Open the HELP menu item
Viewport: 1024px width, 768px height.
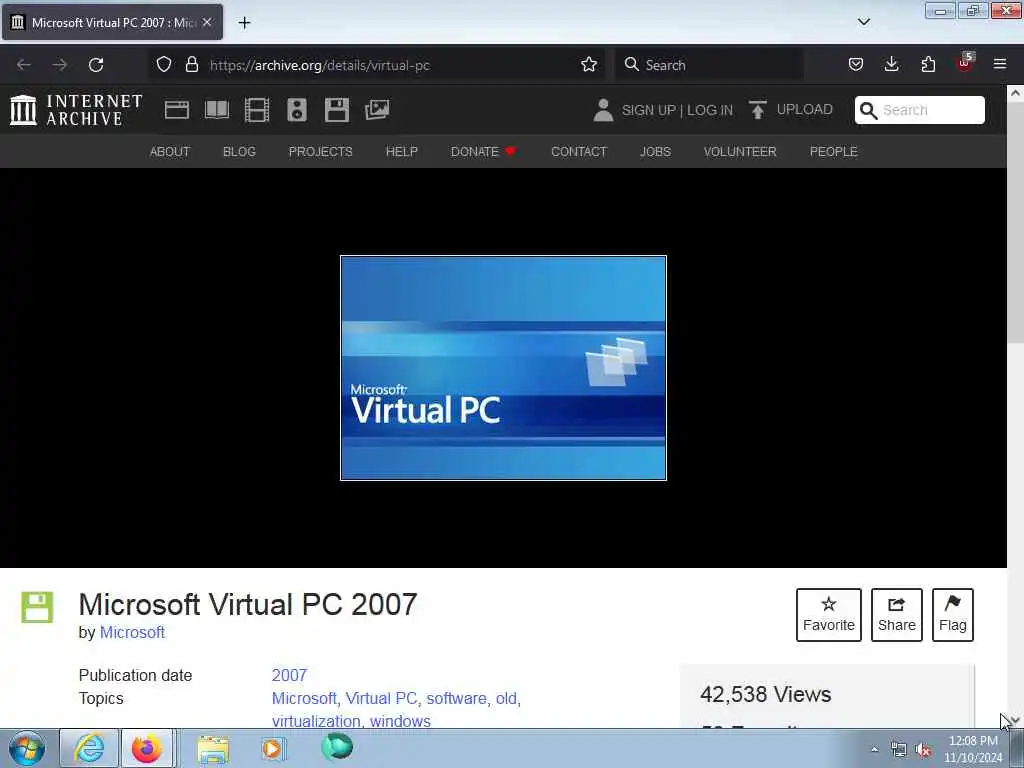click(402, 152)
